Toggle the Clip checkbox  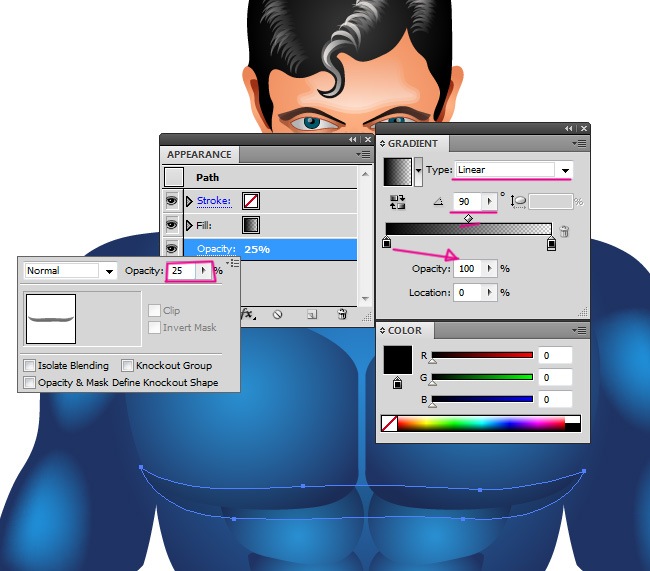coord(154,310)
